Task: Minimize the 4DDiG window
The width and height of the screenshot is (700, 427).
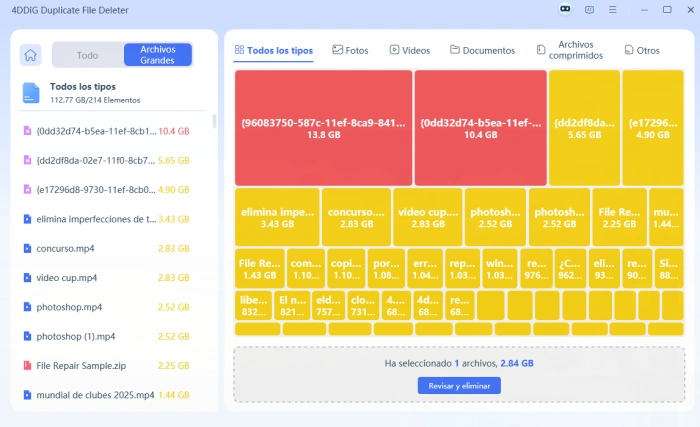Action: tap(644, 10)
